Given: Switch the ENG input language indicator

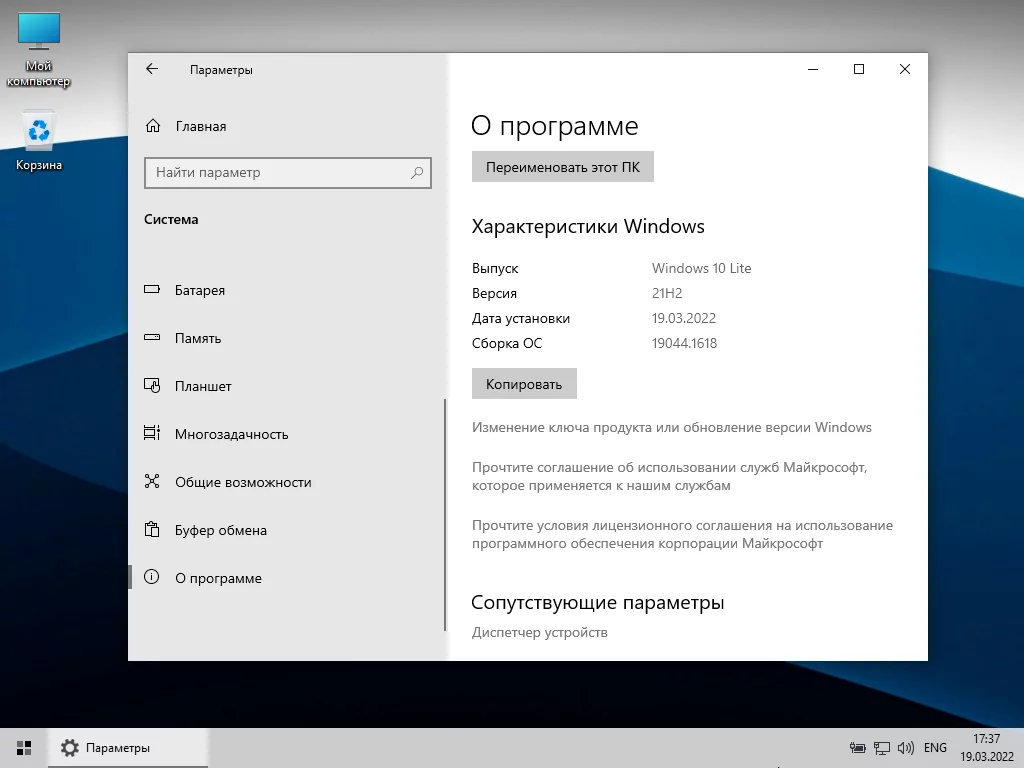Looking at the screenshot, I should coord(935,748).
